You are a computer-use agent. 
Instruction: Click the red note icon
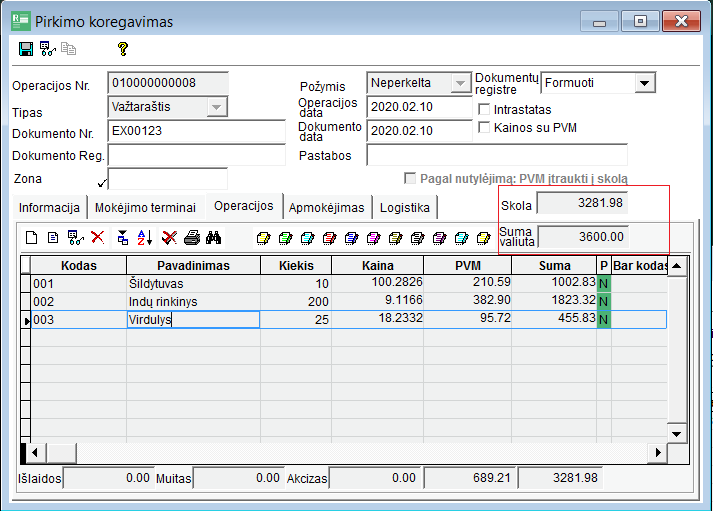pyautogui.click(x=330, y=238)
